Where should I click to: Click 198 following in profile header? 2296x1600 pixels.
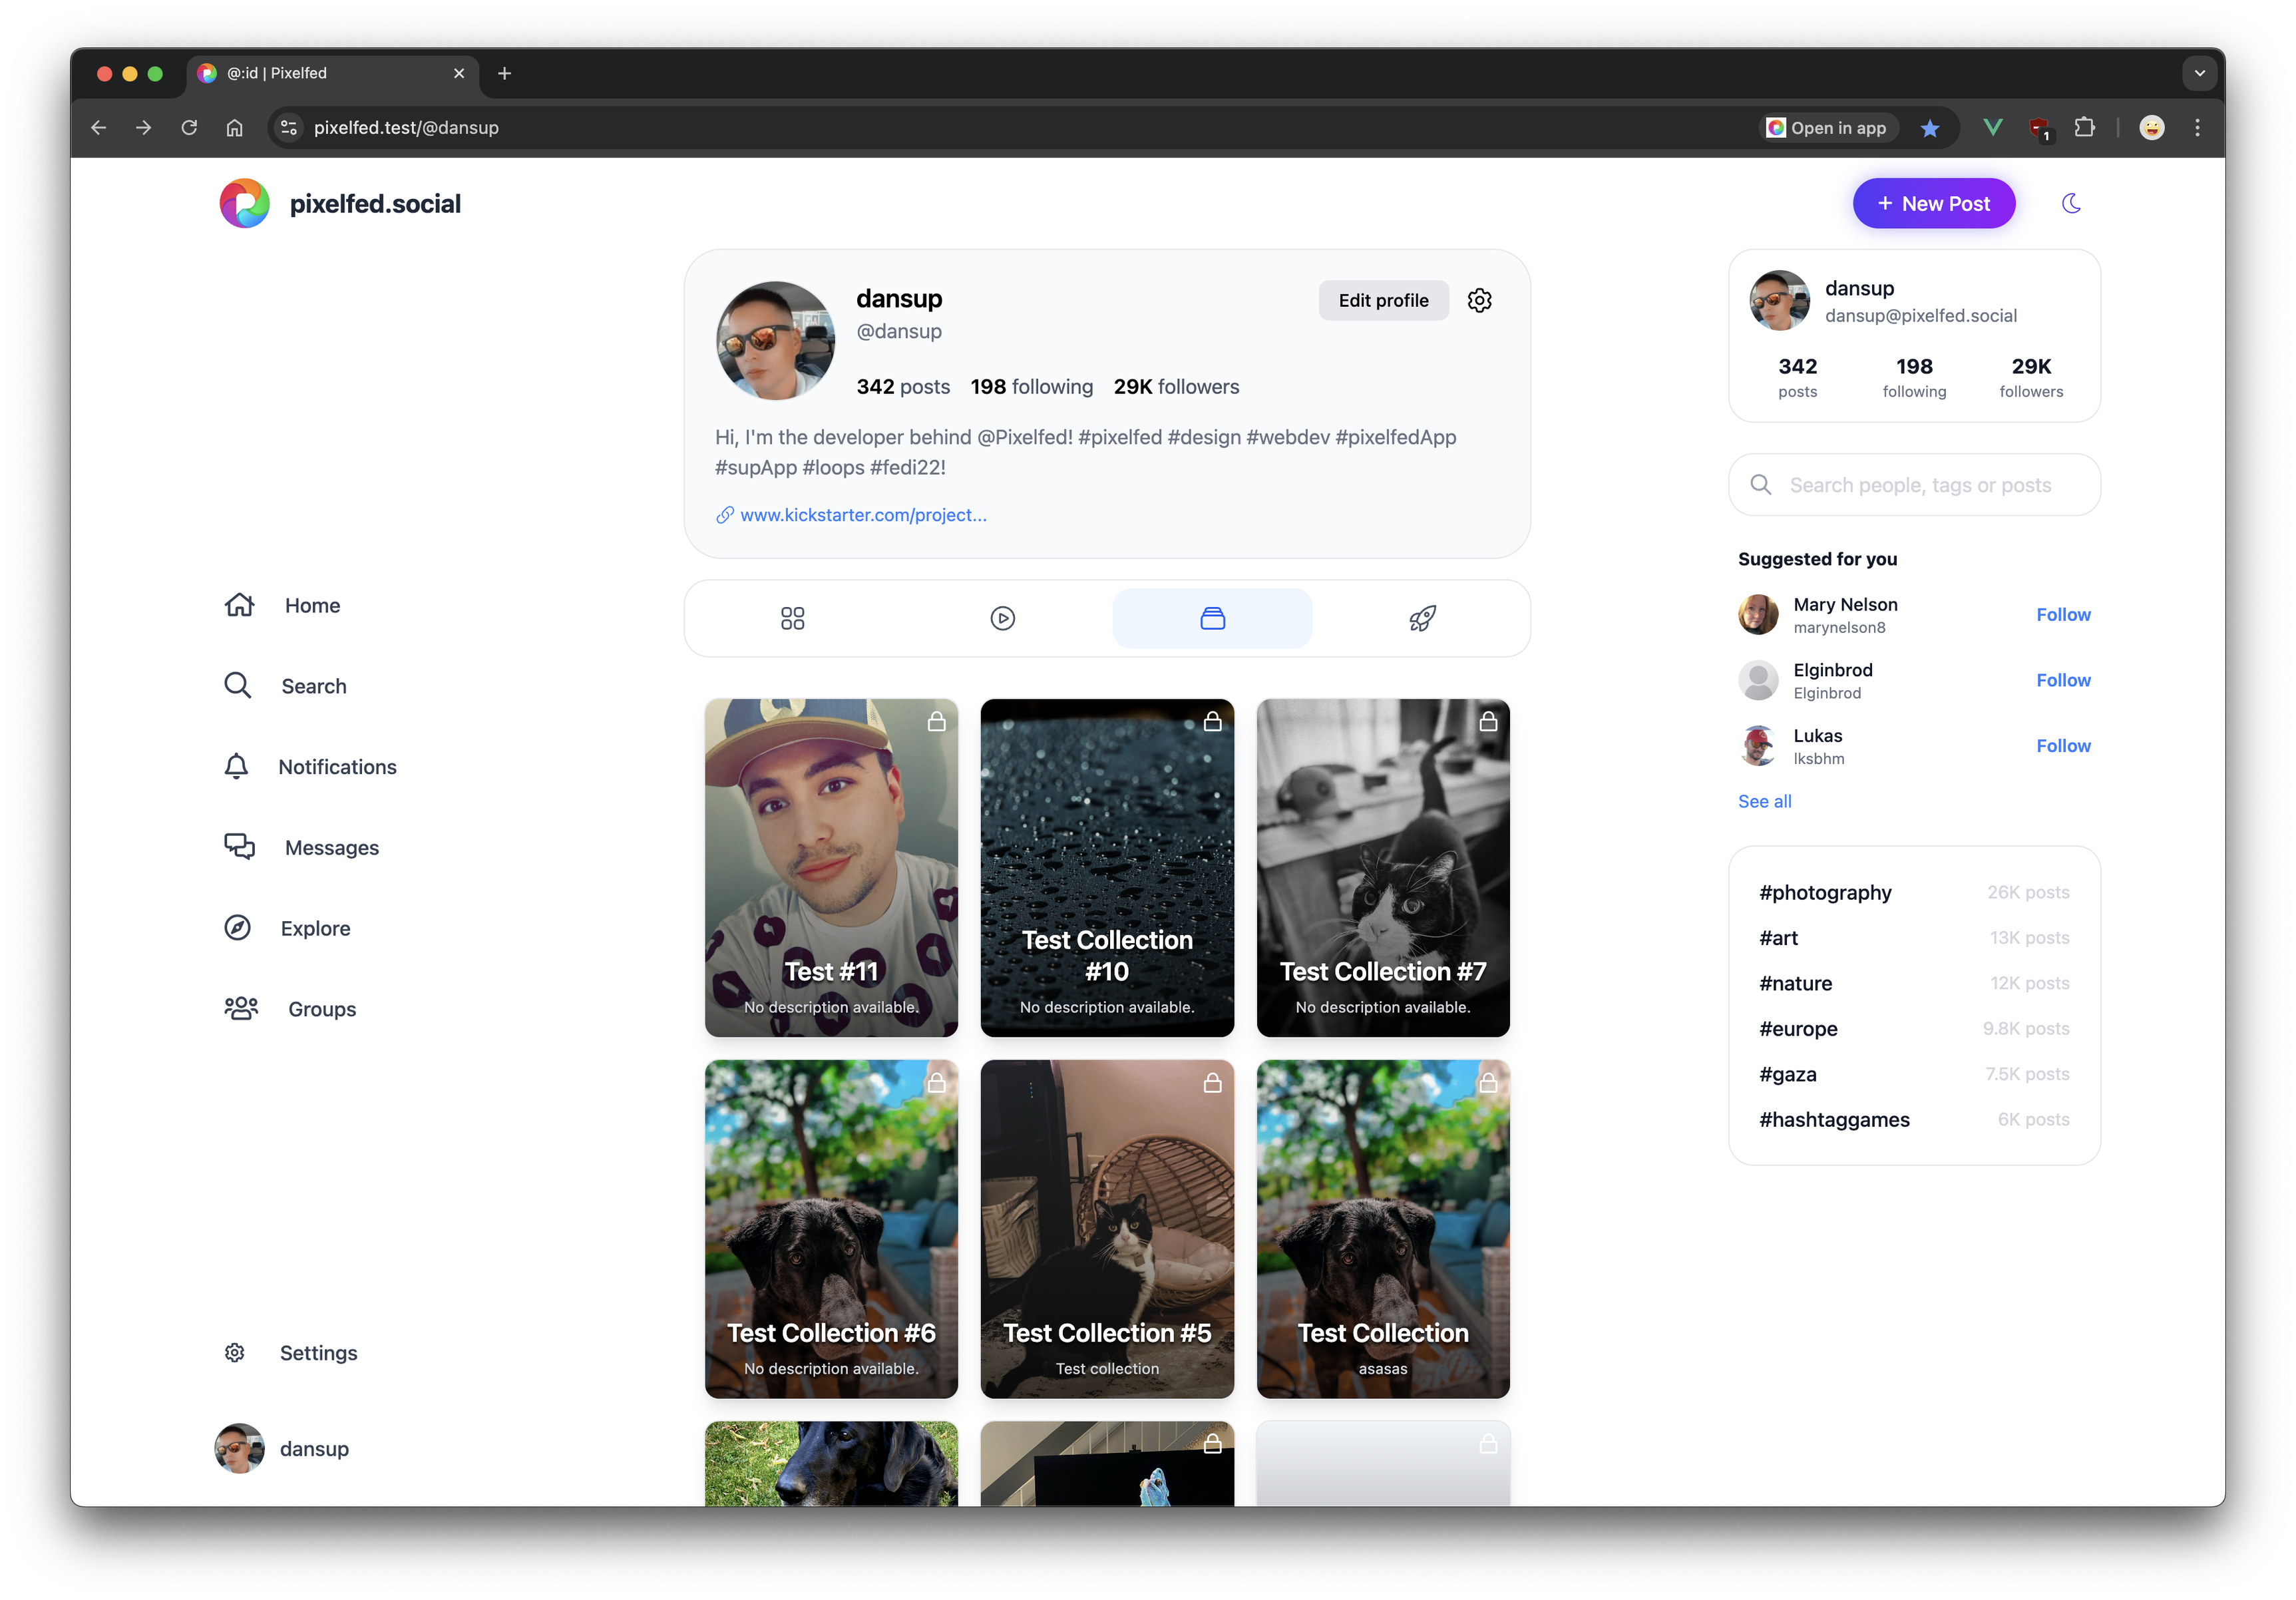click(1031, 386)
